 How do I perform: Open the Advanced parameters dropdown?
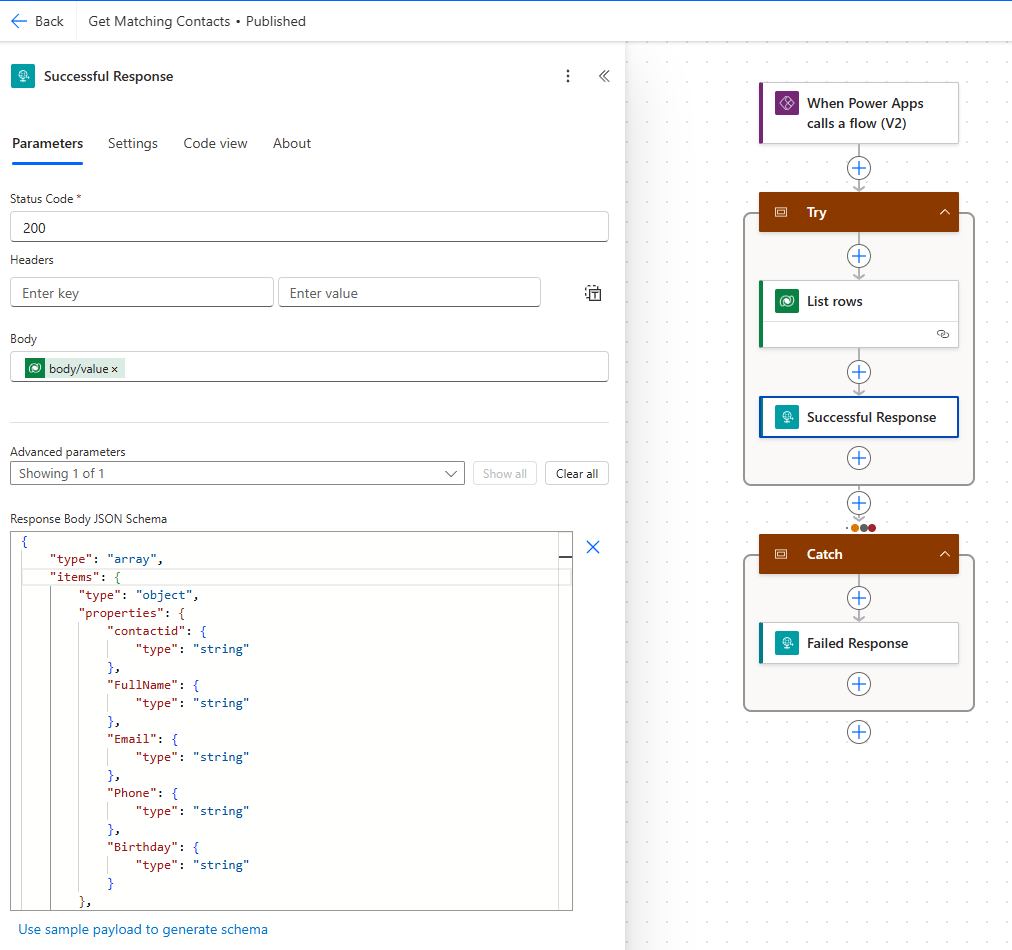click(237, 473)
